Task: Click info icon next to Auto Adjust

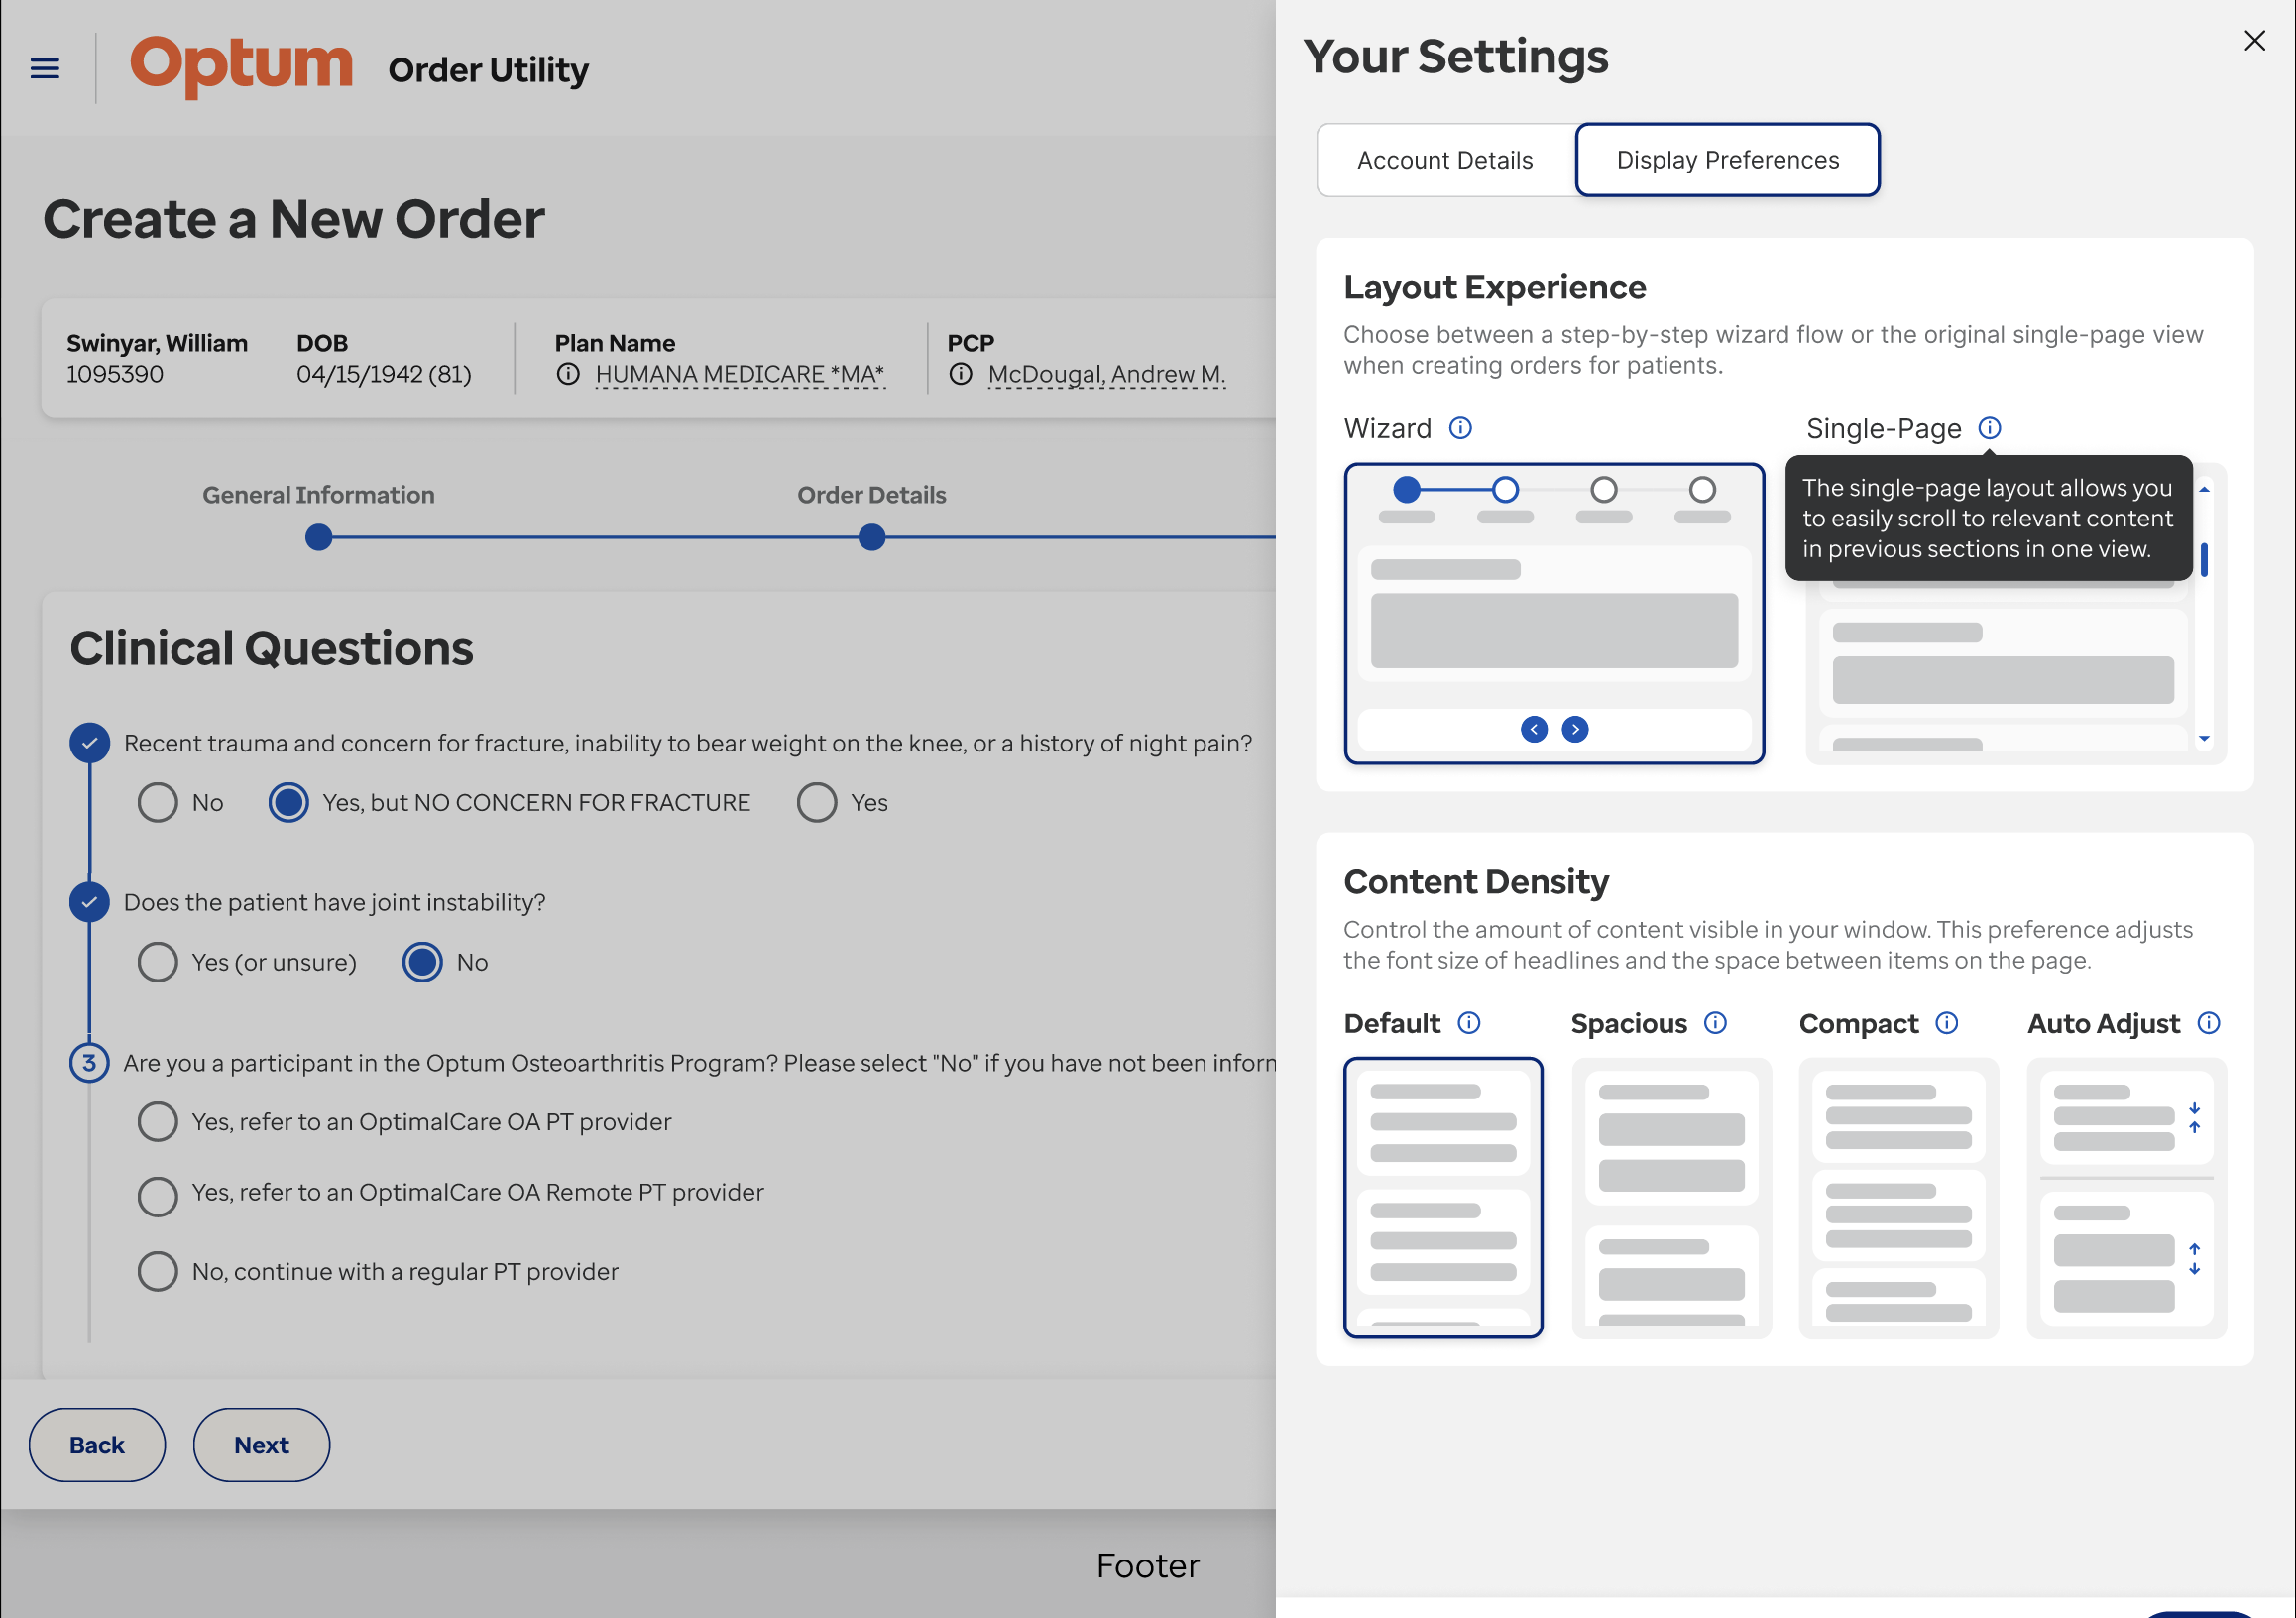Action: click(2208, 1023)
